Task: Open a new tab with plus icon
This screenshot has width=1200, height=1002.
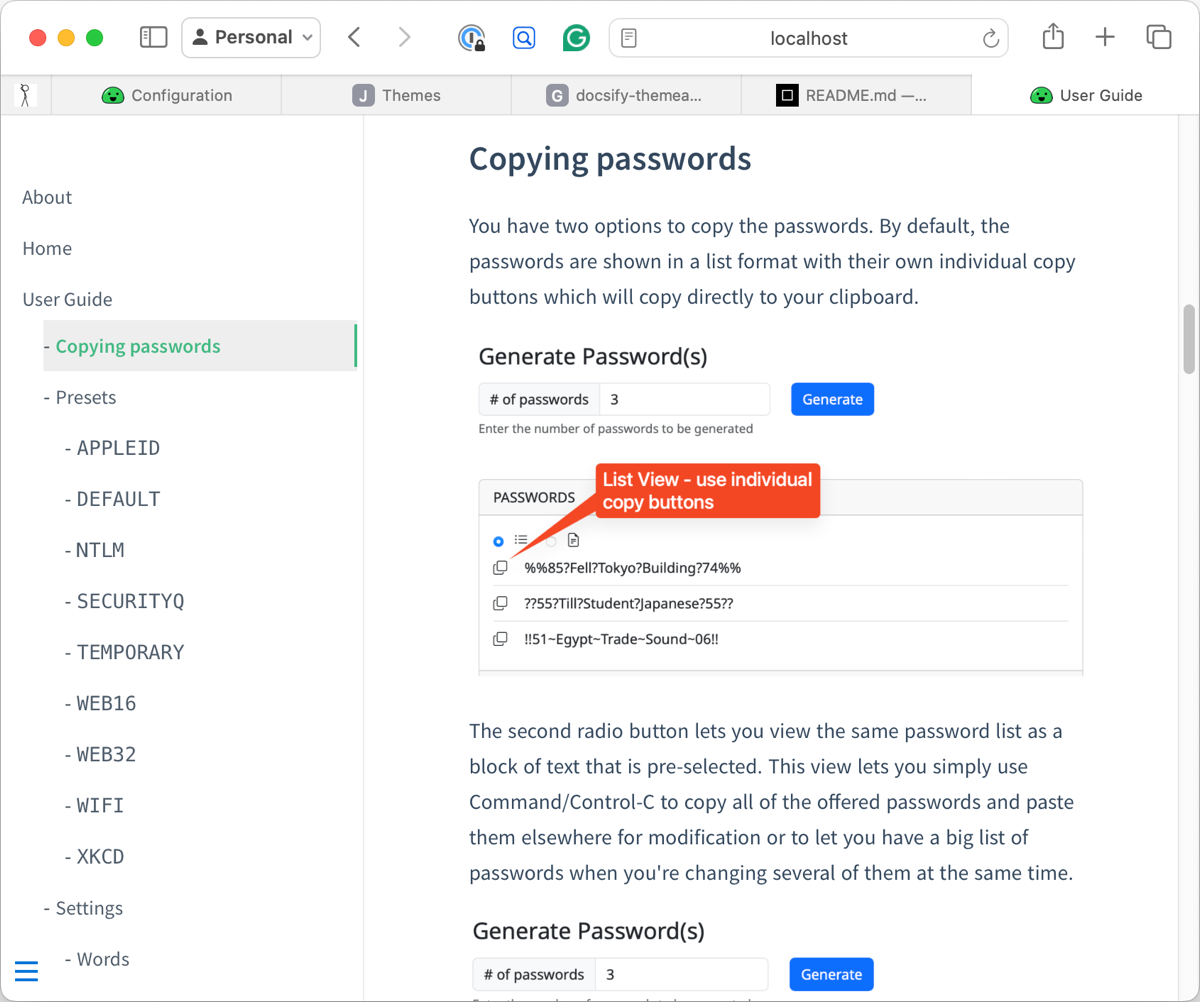Action: point(1105,38)
